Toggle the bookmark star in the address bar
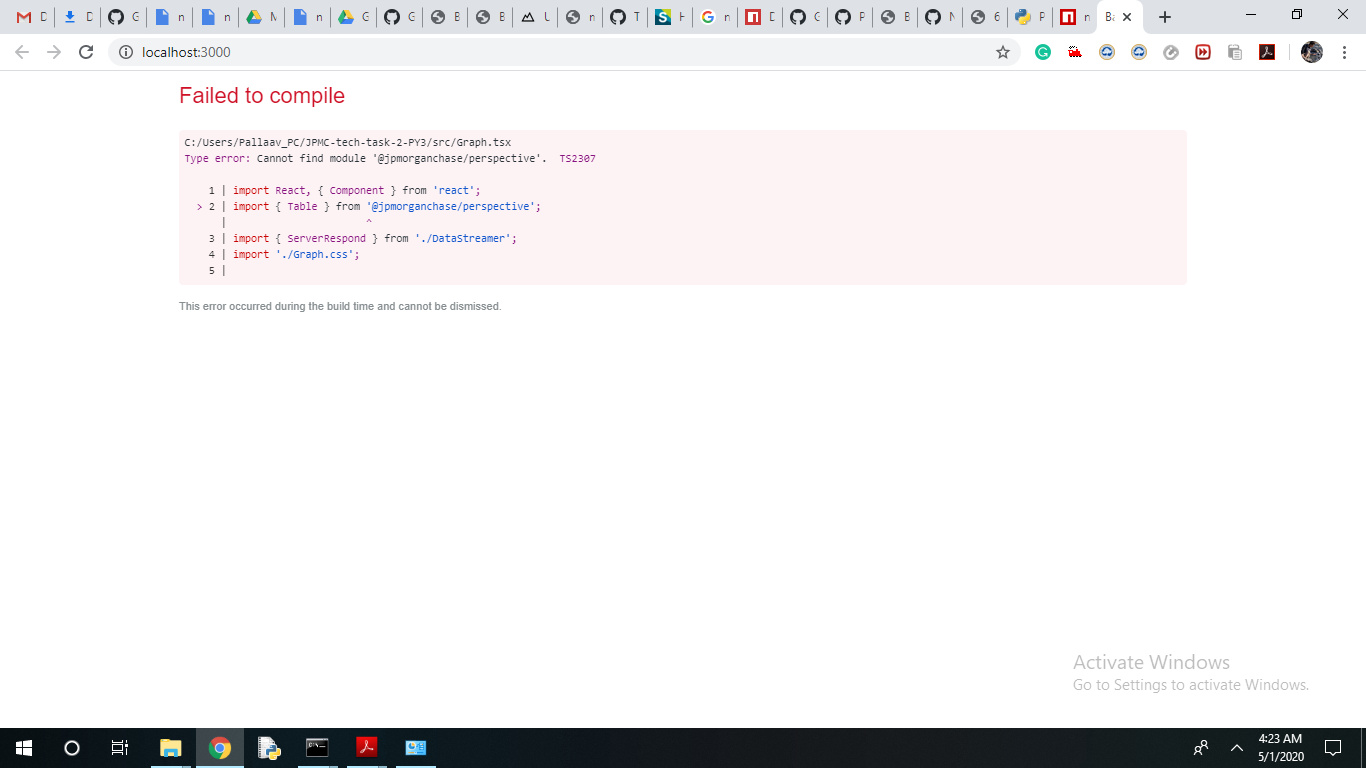Viewport: 1366px width, 768px height. click(x=1002, y=52)
